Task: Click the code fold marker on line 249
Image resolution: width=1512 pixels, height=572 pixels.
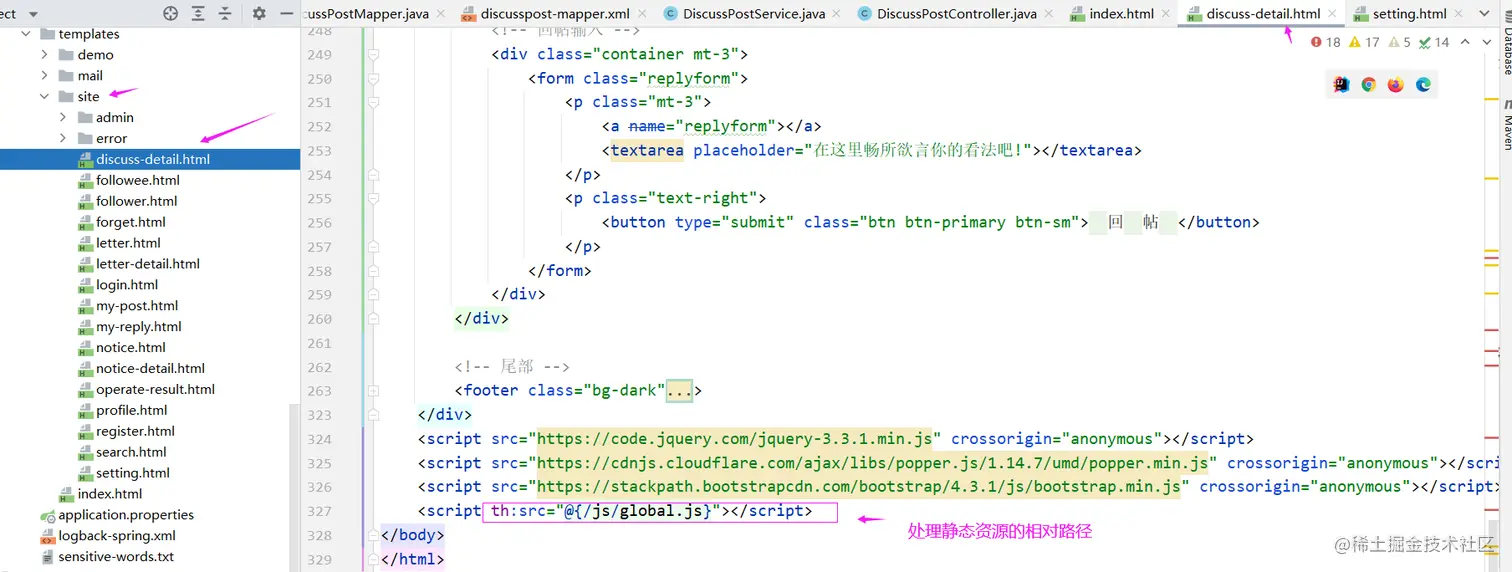Action: [x=373, y=55]
